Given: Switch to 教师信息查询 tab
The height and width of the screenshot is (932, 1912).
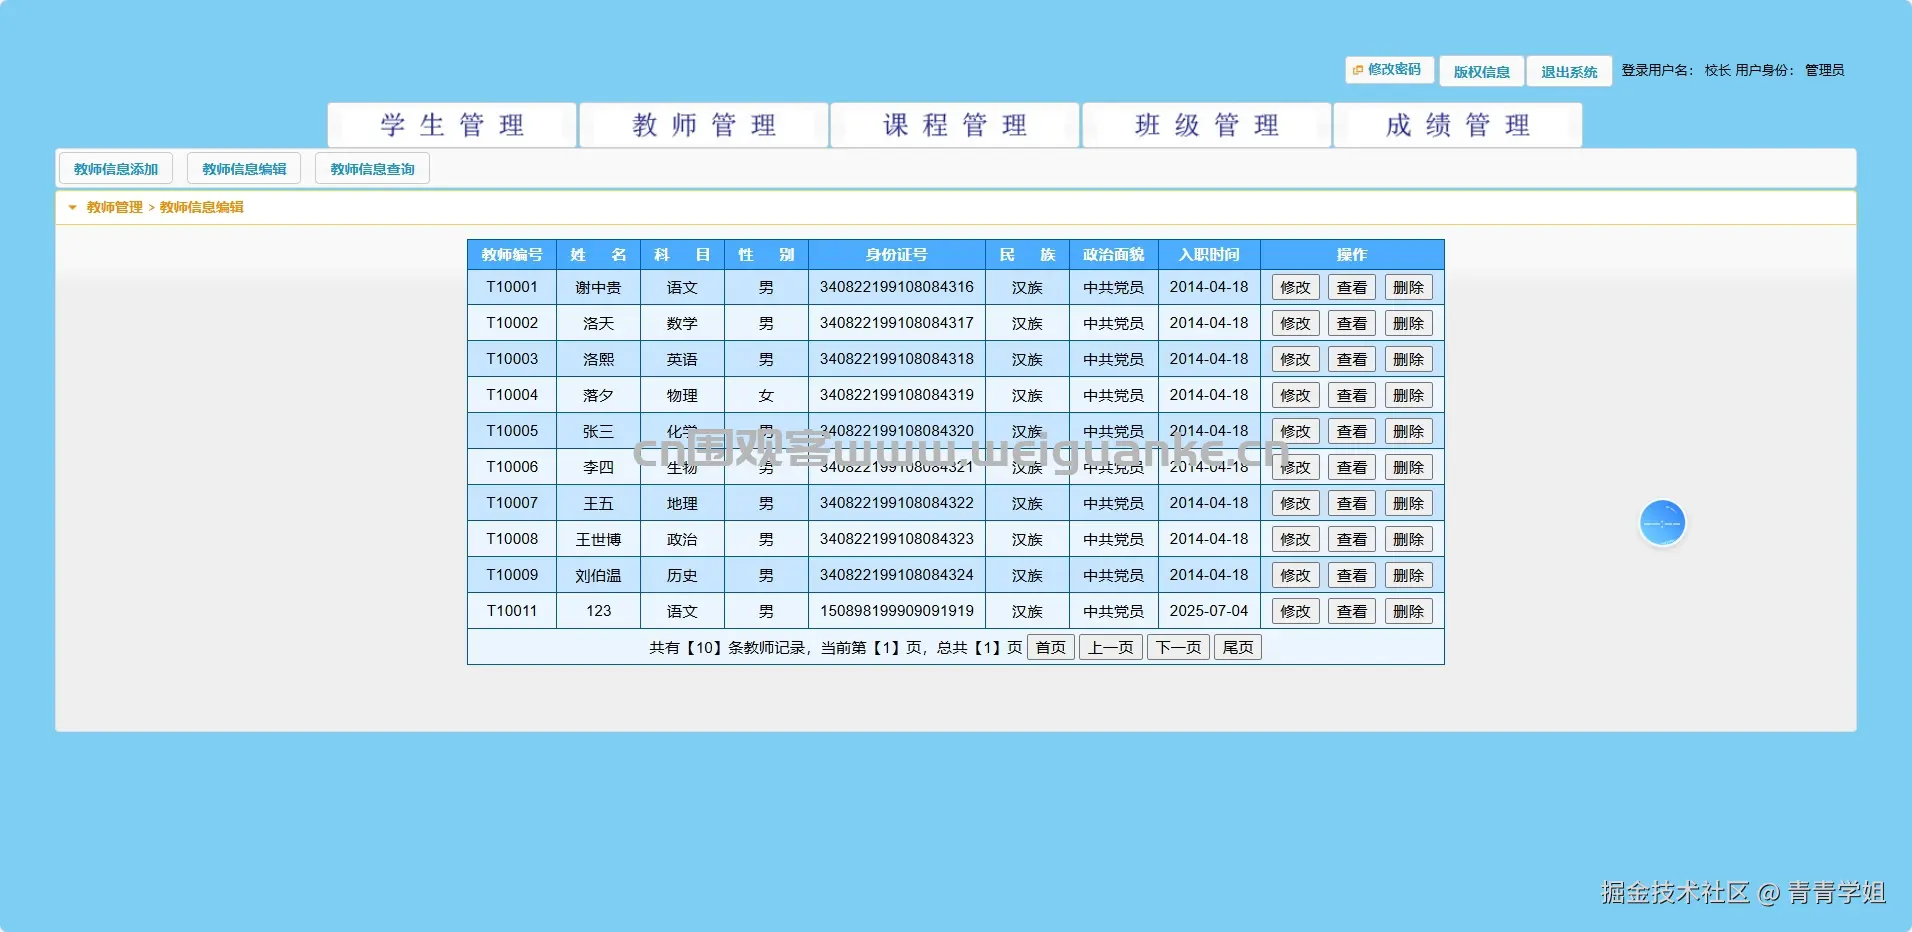Looking at the screenshot, I should (x=372, y=169).
